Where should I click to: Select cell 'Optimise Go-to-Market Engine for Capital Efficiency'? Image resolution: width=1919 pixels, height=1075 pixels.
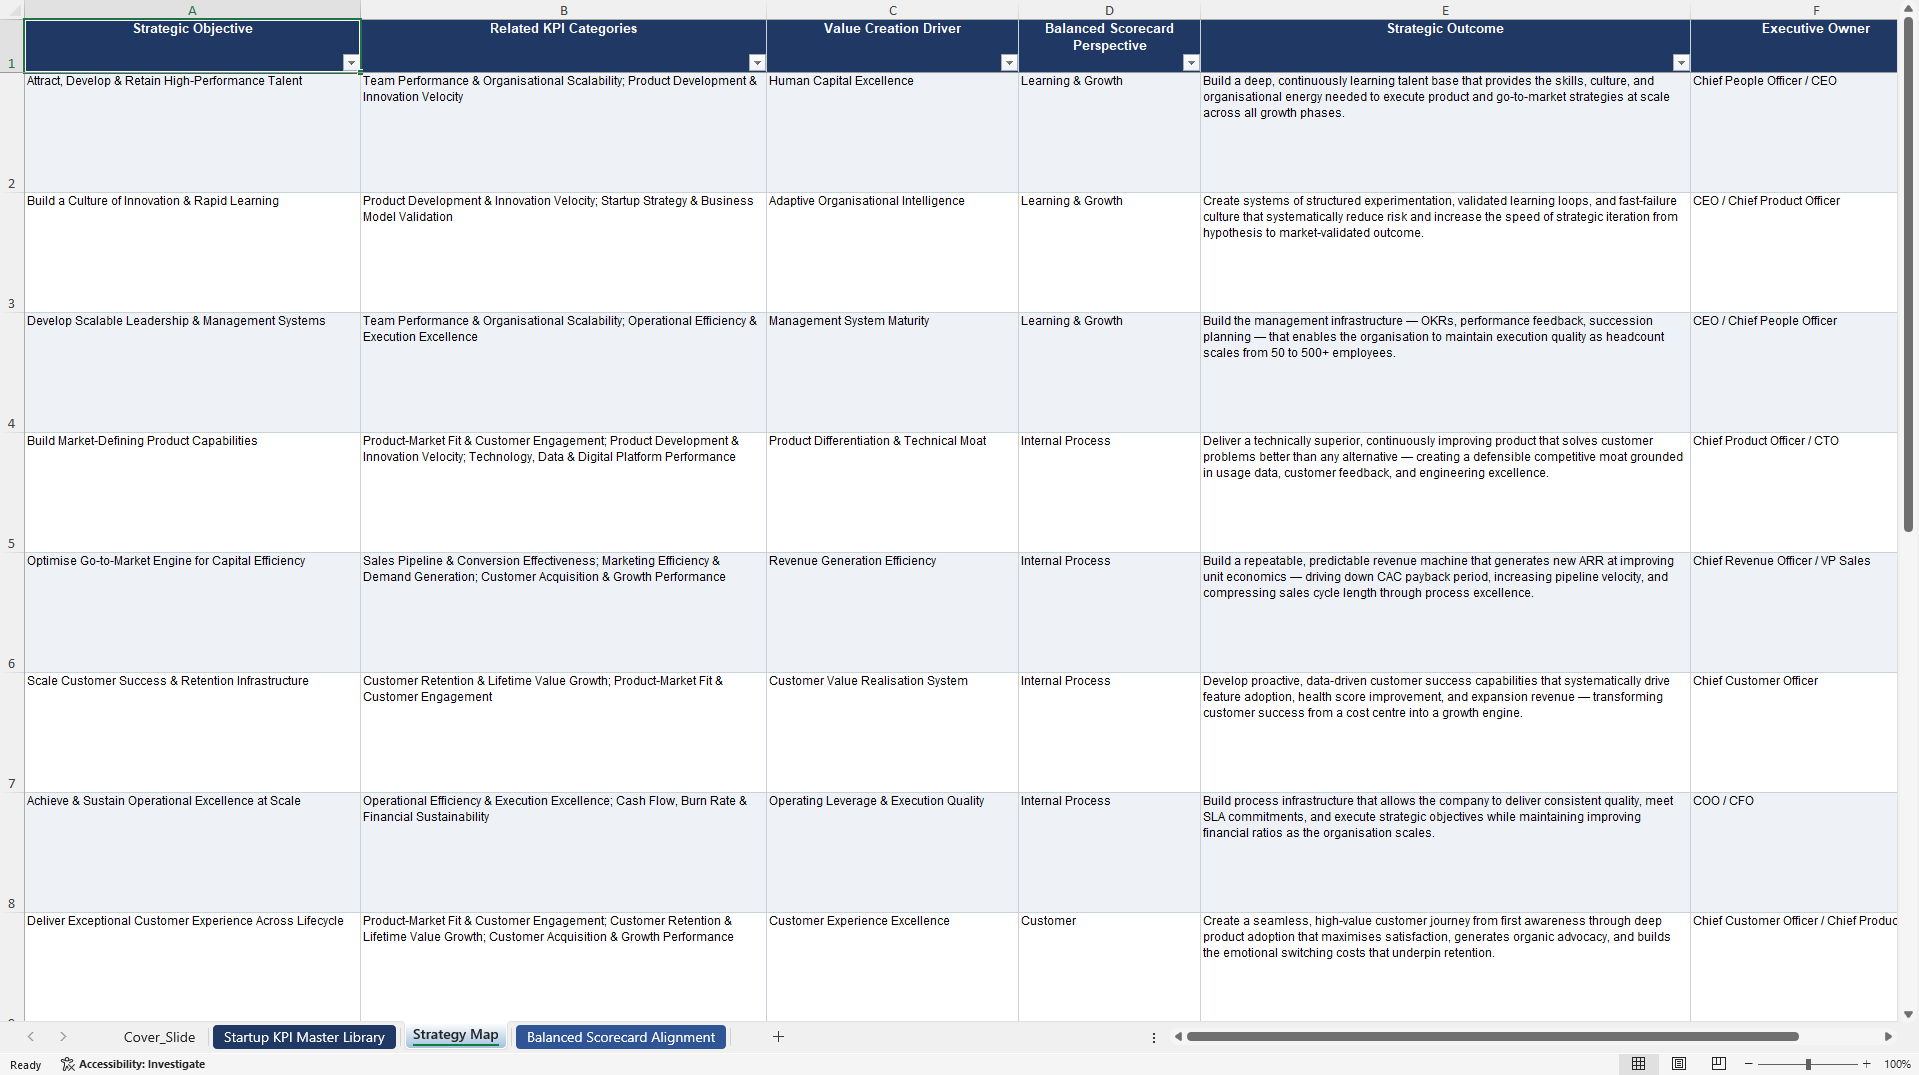click(x=192, y=612)
